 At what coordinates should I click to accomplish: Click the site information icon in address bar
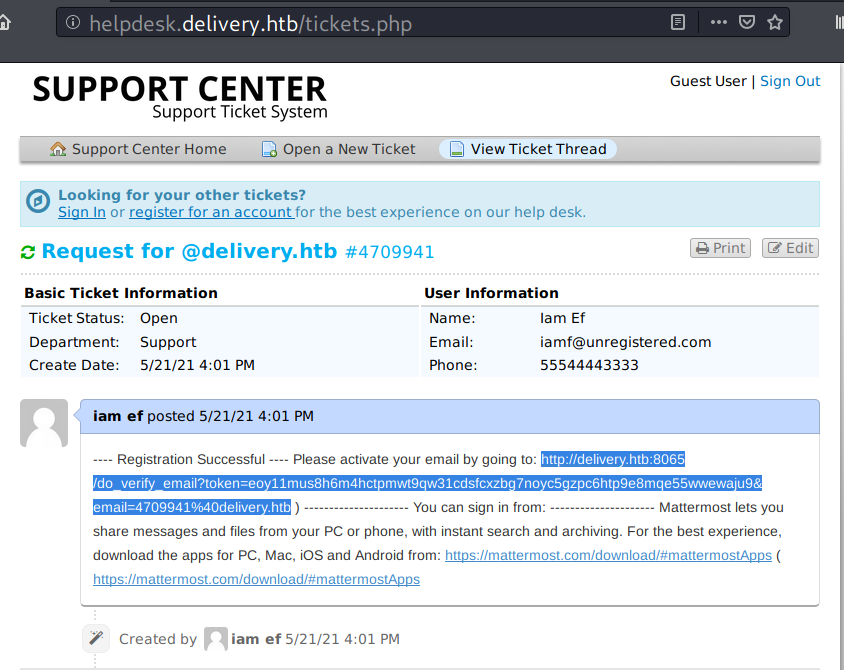coord(73,22)
